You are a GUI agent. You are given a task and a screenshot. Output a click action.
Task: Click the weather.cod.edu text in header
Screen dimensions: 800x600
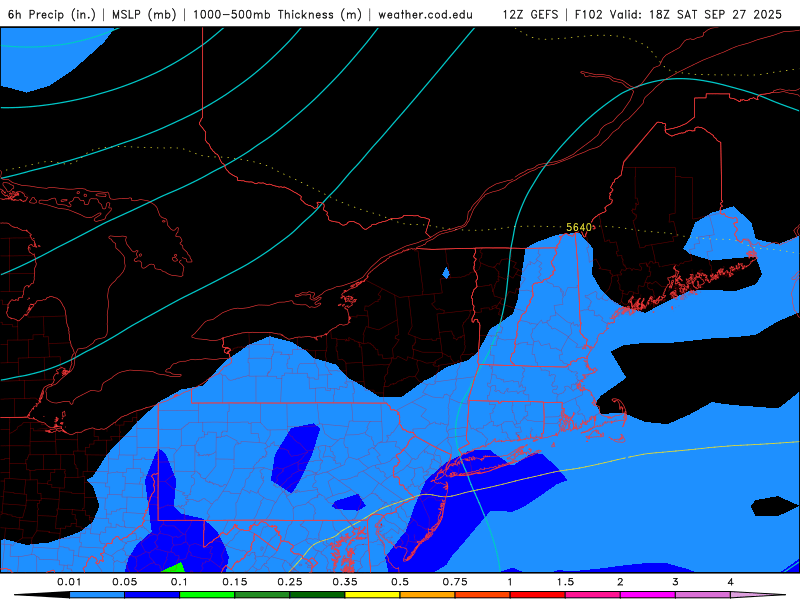426,15
